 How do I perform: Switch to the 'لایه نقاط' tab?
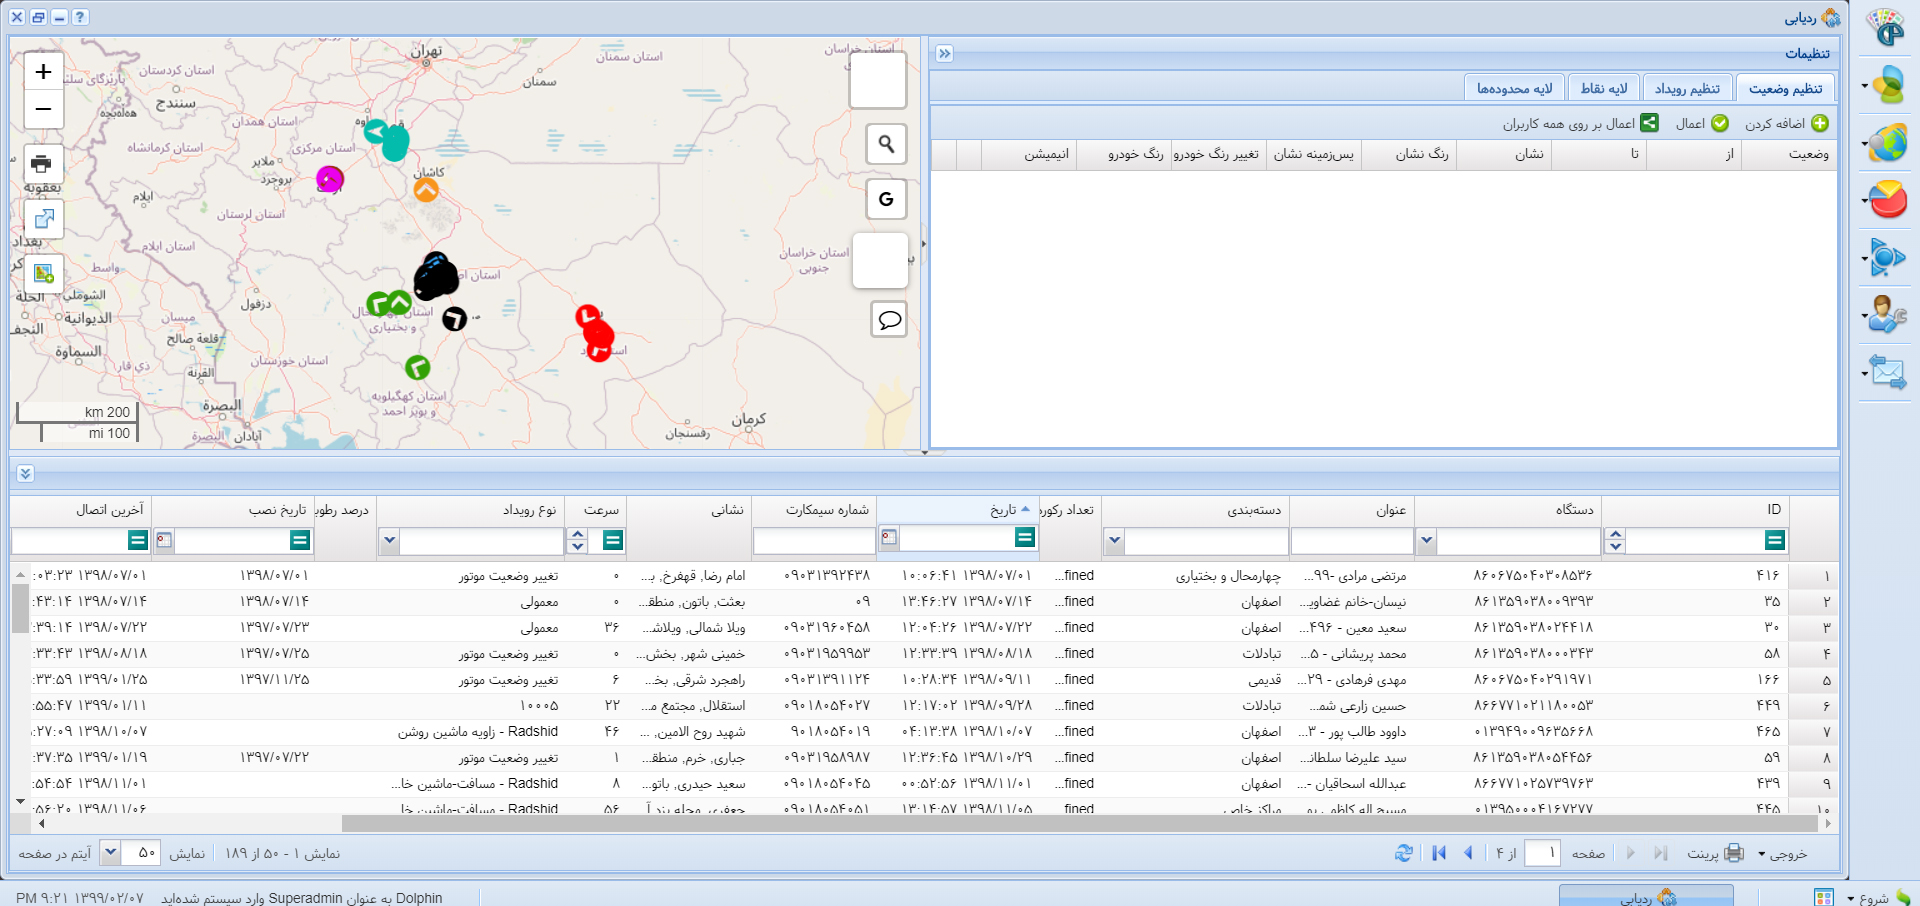1604,89
